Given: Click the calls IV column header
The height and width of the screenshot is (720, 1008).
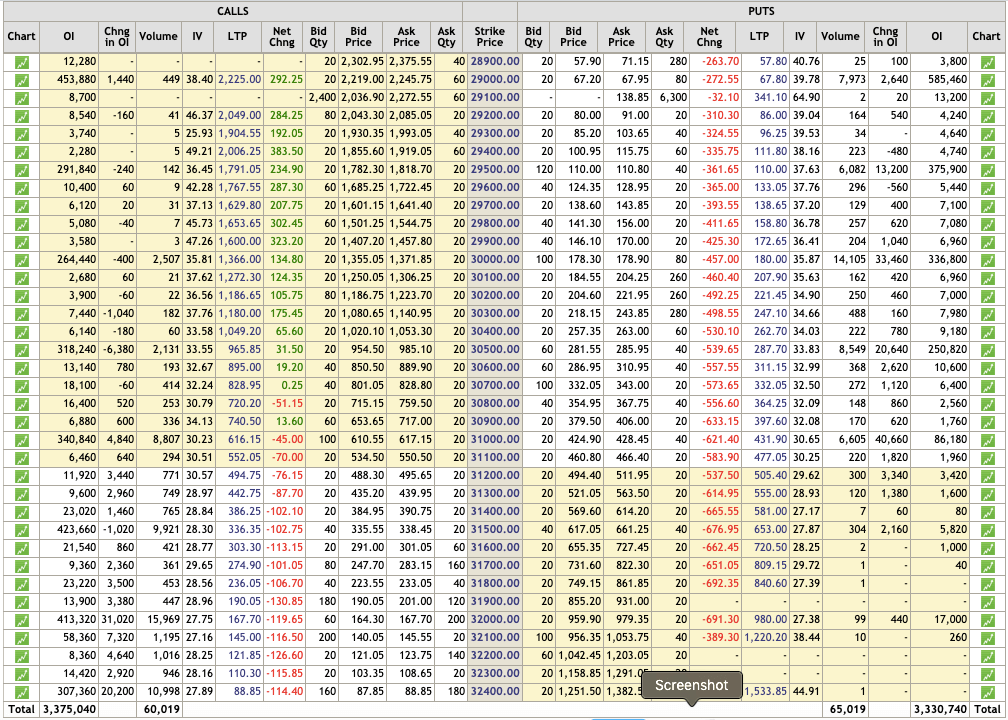Looking at the screenshot, I should pos(197,37).
